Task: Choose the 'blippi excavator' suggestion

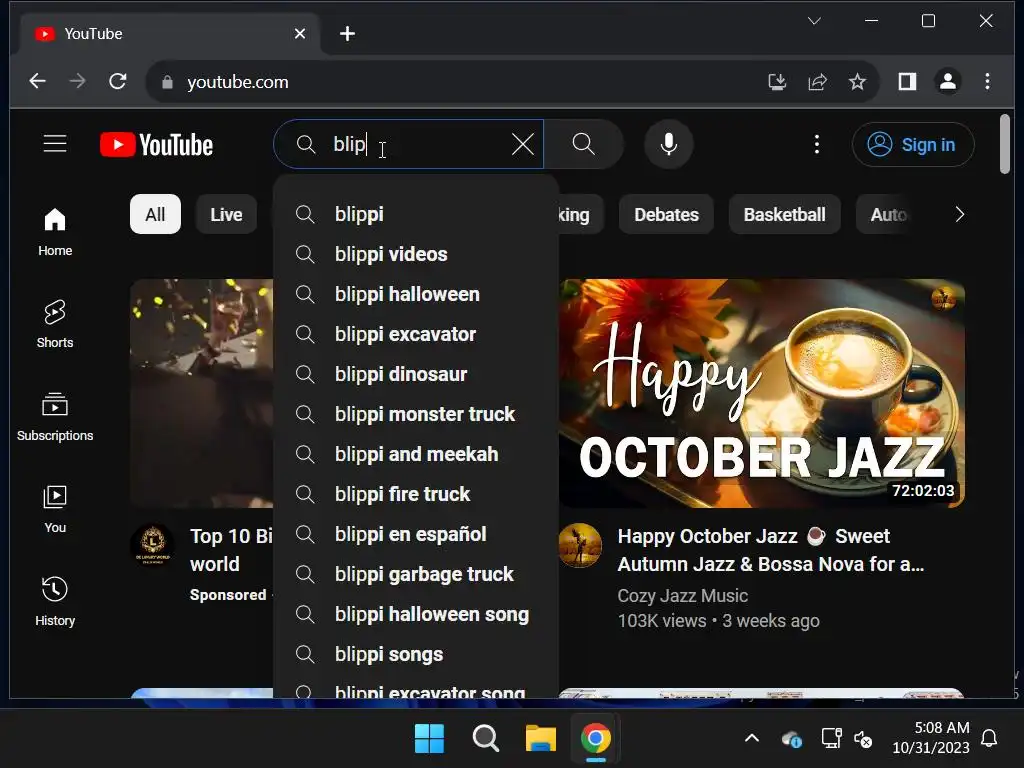Action: click(x=415, y=334)
